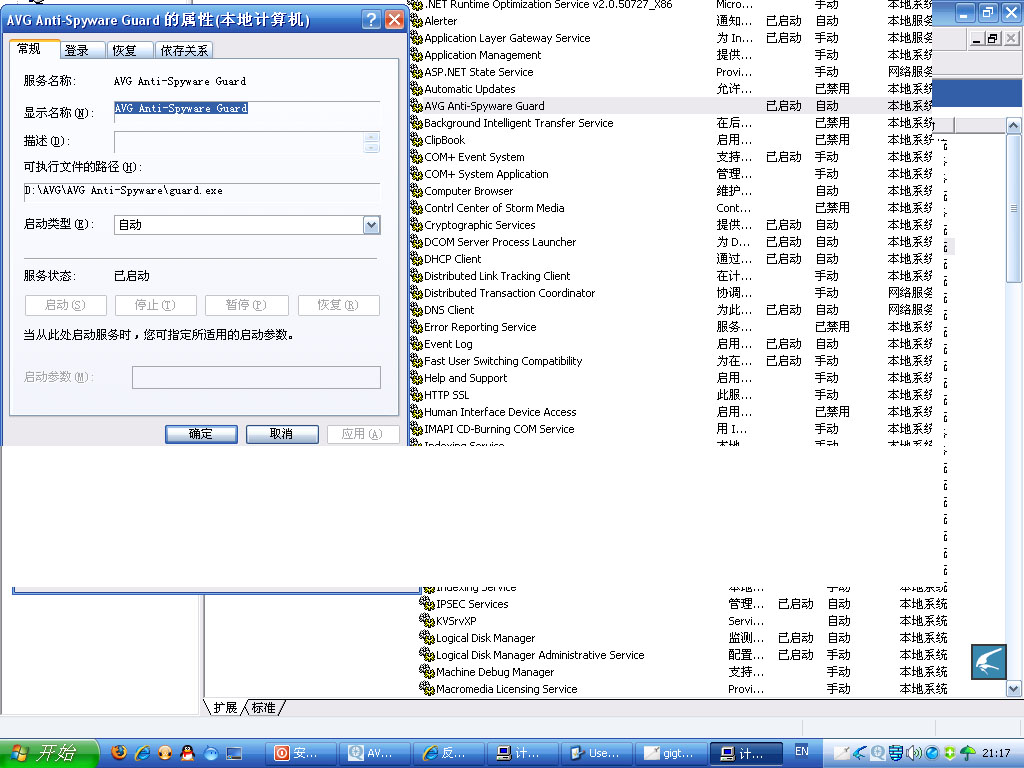Click the 恢复(R) service button
Image resolution: width=1024 pixels, height=768 pixels.
(338, 305)
